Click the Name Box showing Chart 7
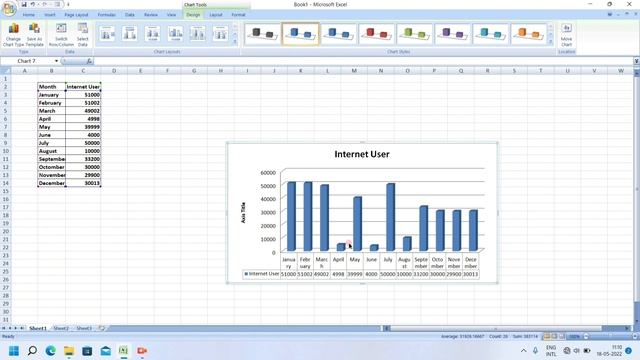The width and height of the screenshot is (640, 360). click(x=27, y=61)
